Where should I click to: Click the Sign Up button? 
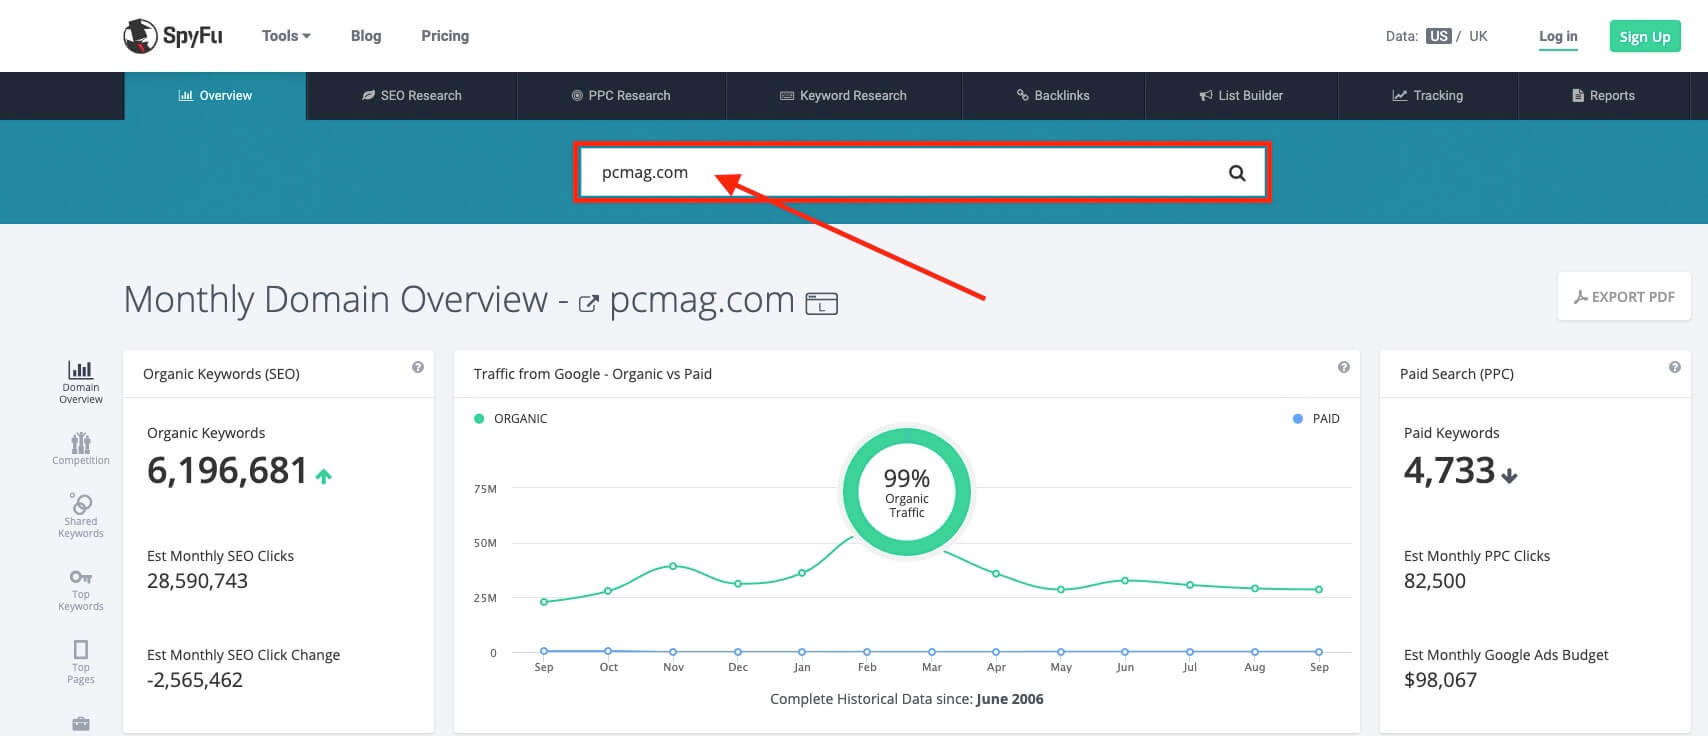click(x=1644, y=37)
